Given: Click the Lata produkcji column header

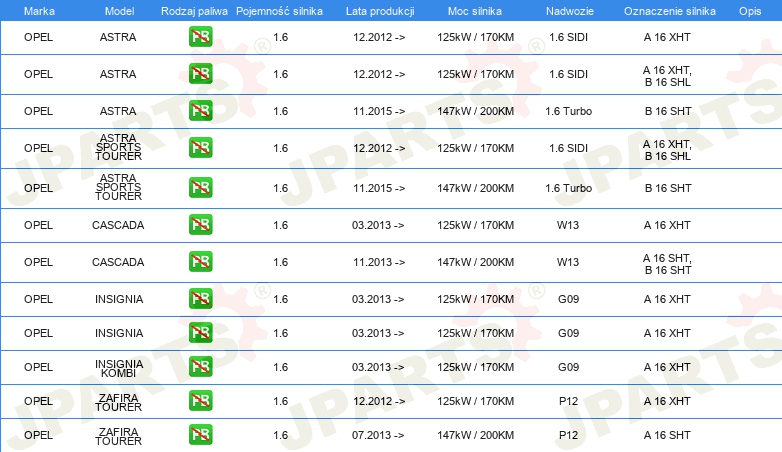Looking at the screenshot, I should [x=380, y=11].
